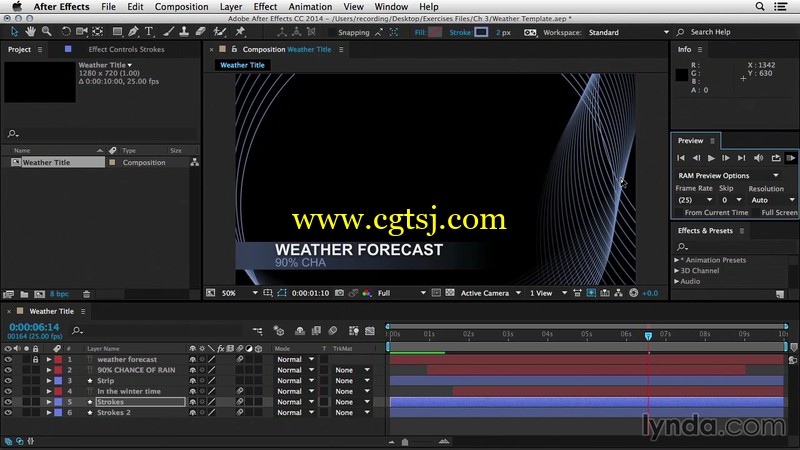Select the Hand tool
This screenshot has height=450, width=800.
coord(31,32)
